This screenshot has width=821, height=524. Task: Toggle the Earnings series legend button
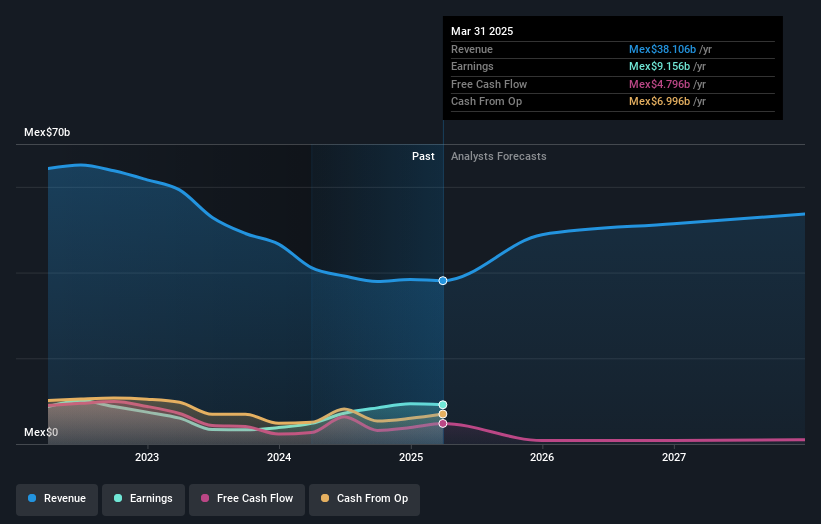143,499
